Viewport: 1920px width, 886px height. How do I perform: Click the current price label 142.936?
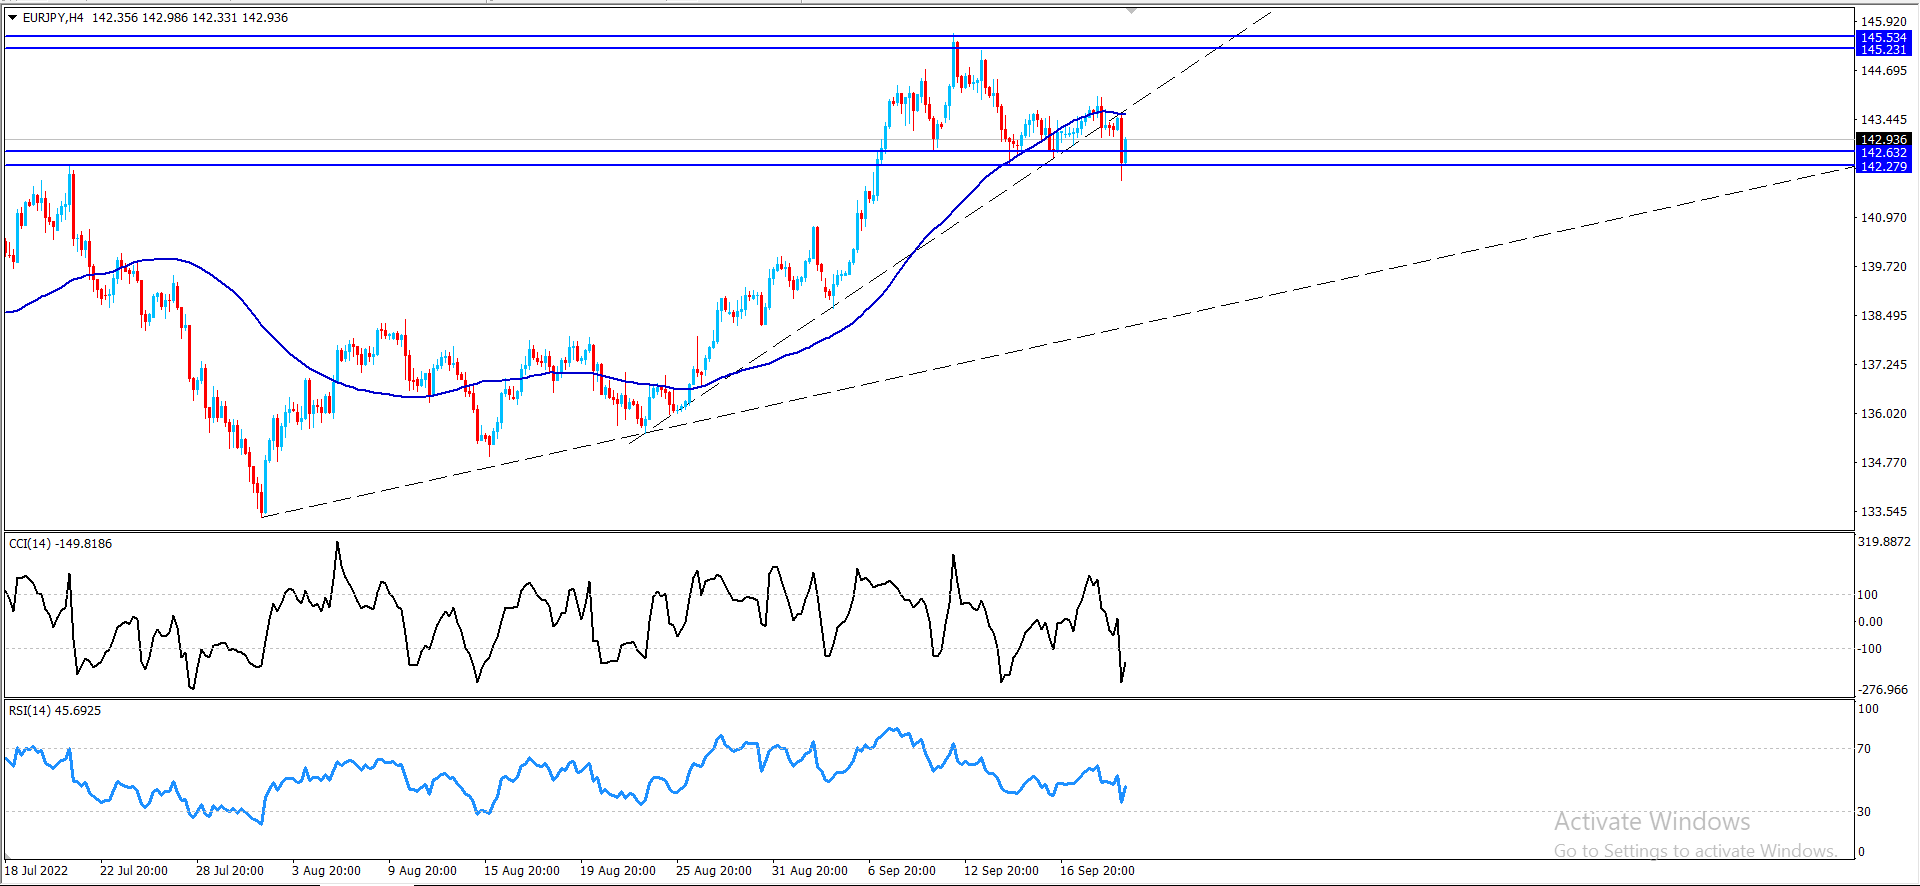(1883, 140)
